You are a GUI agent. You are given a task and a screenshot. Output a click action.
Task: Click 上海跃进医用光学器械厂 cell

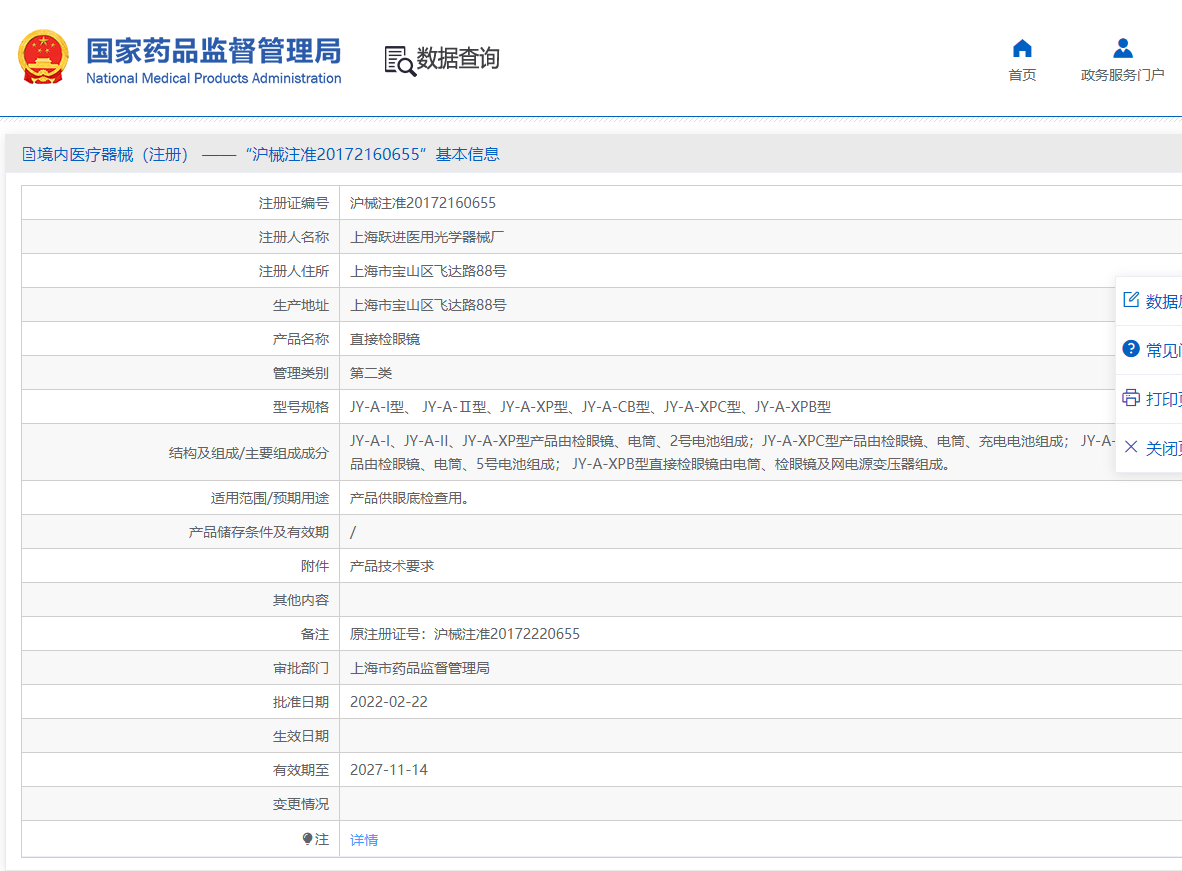(x=427, y=237)
